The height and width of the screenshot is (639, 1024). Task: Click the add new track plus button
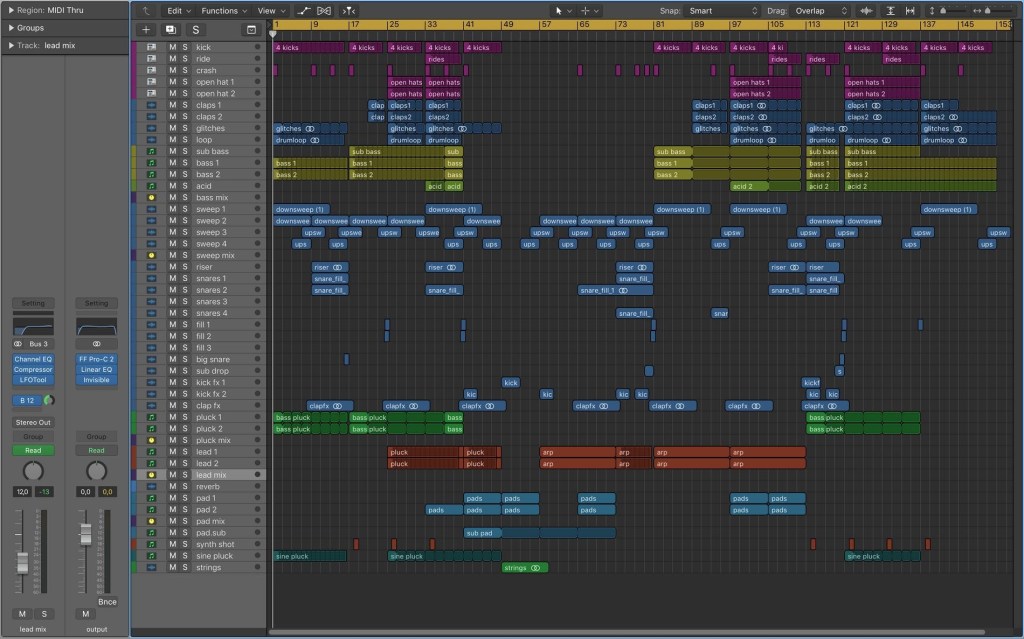tap(146, 30)
